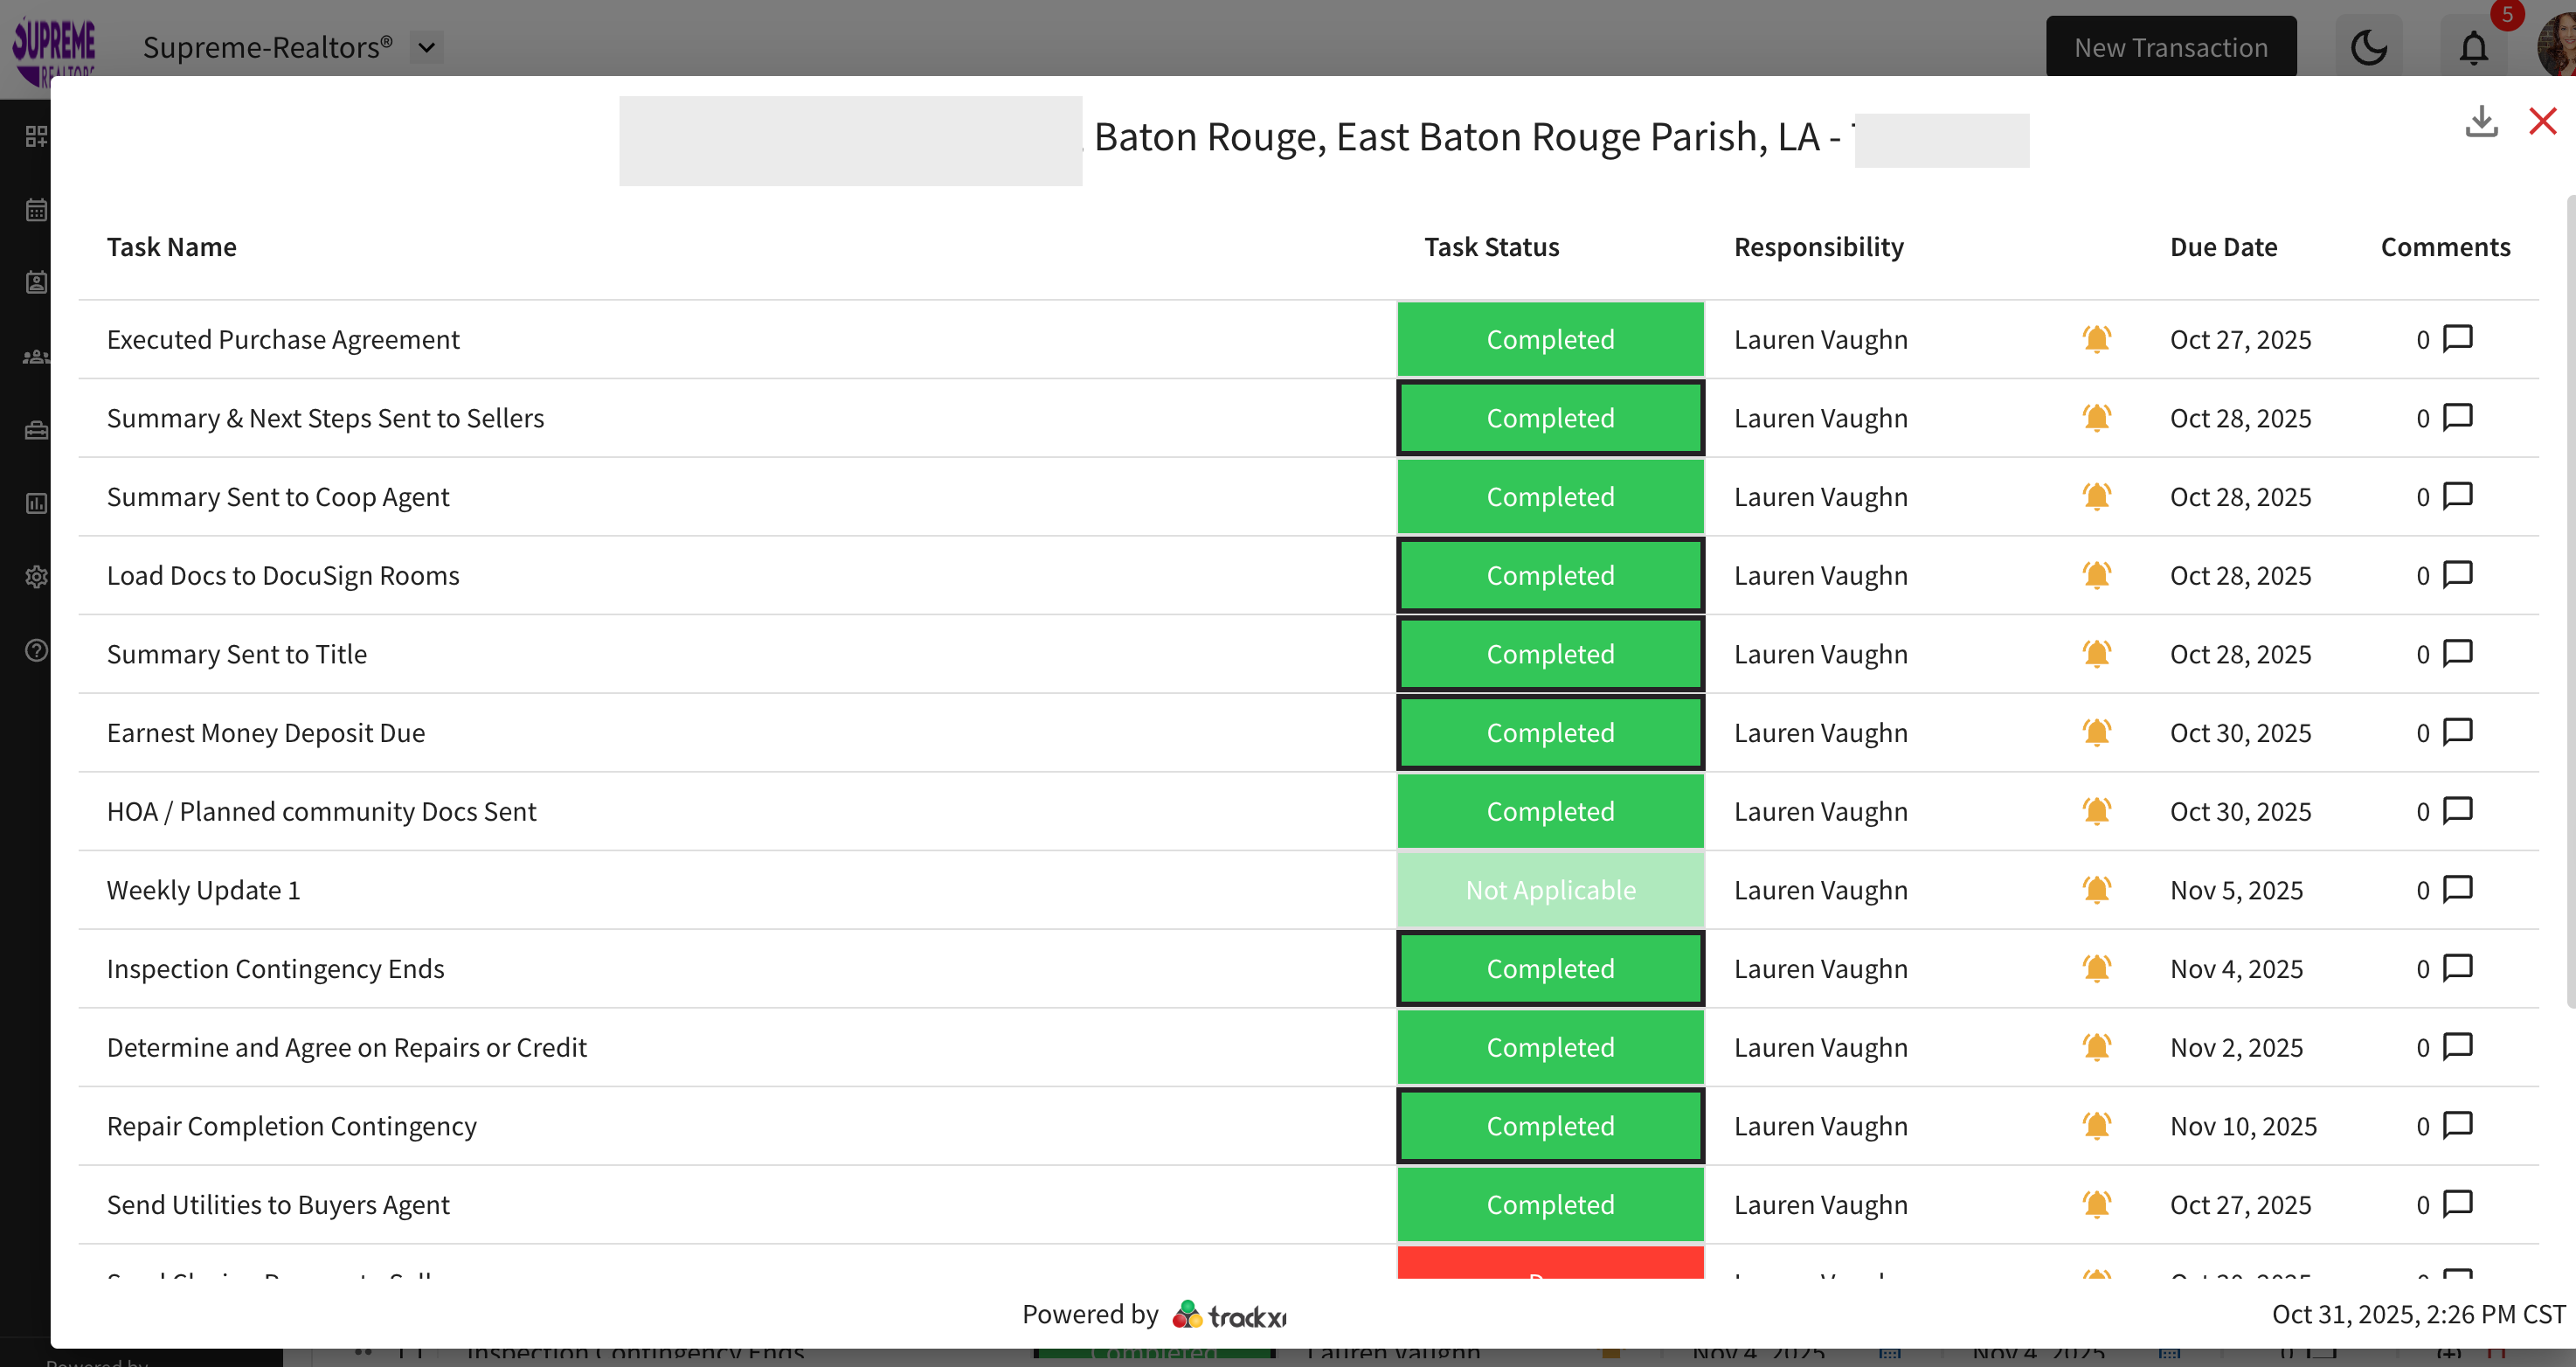Click the New Transaction button
Viewport: 2576px width, 1367px height.
2170,47
